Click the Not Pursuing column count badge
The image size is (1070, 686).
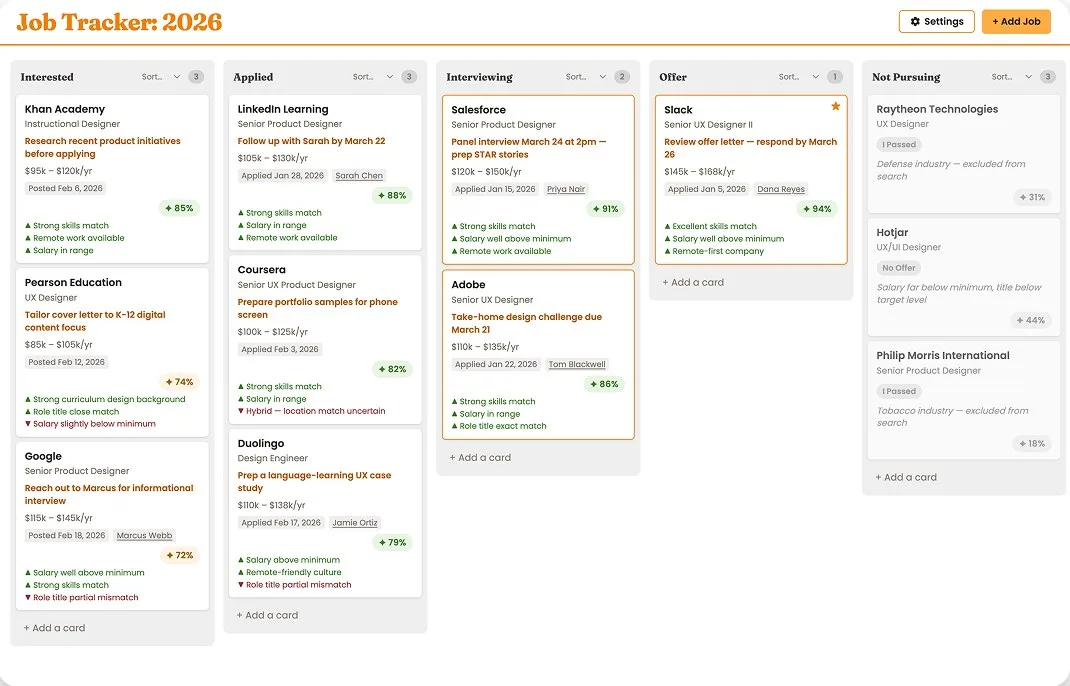coord(1047,77)
